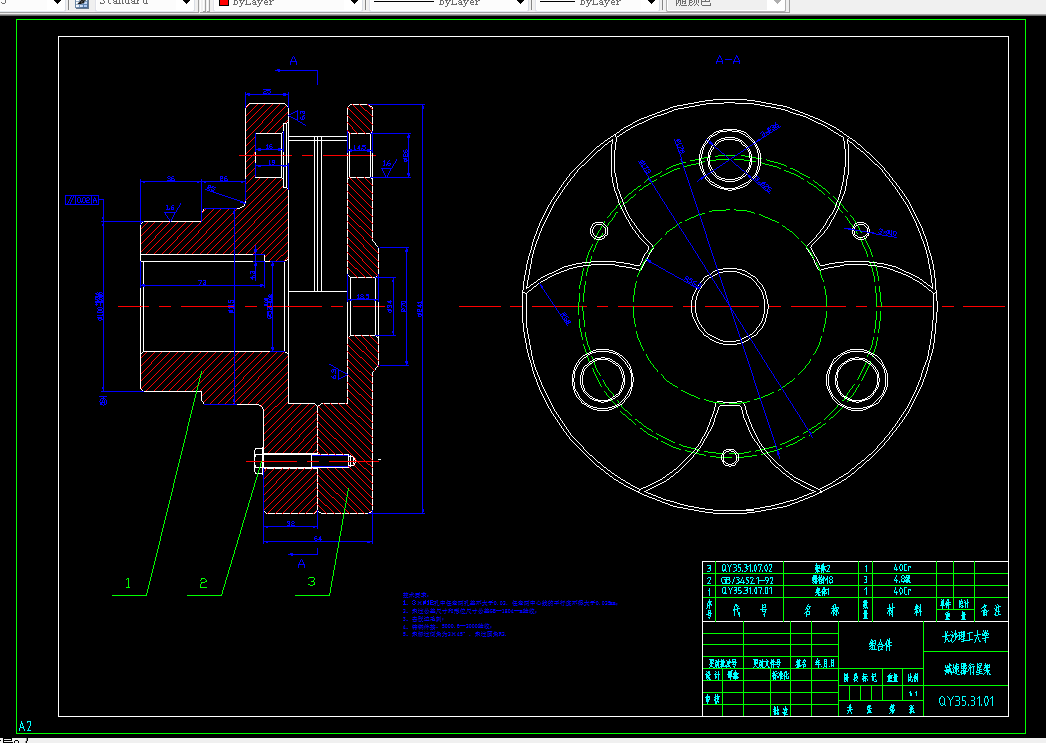This screenshot has height=743, width=1046.
Task: Expand the ByLayer lineweight dropdown arrow
Action: (652, 3)
